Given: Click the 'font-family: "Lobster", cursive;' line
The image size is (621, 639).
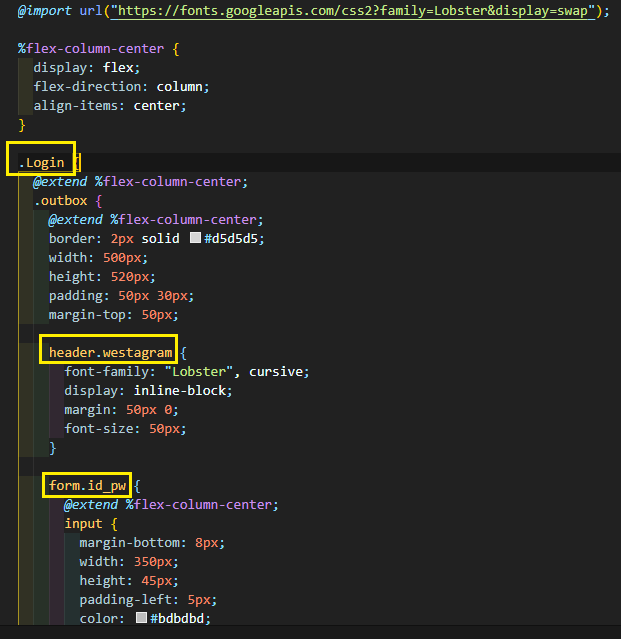Looking at the screenshot, I should (187, 372).
